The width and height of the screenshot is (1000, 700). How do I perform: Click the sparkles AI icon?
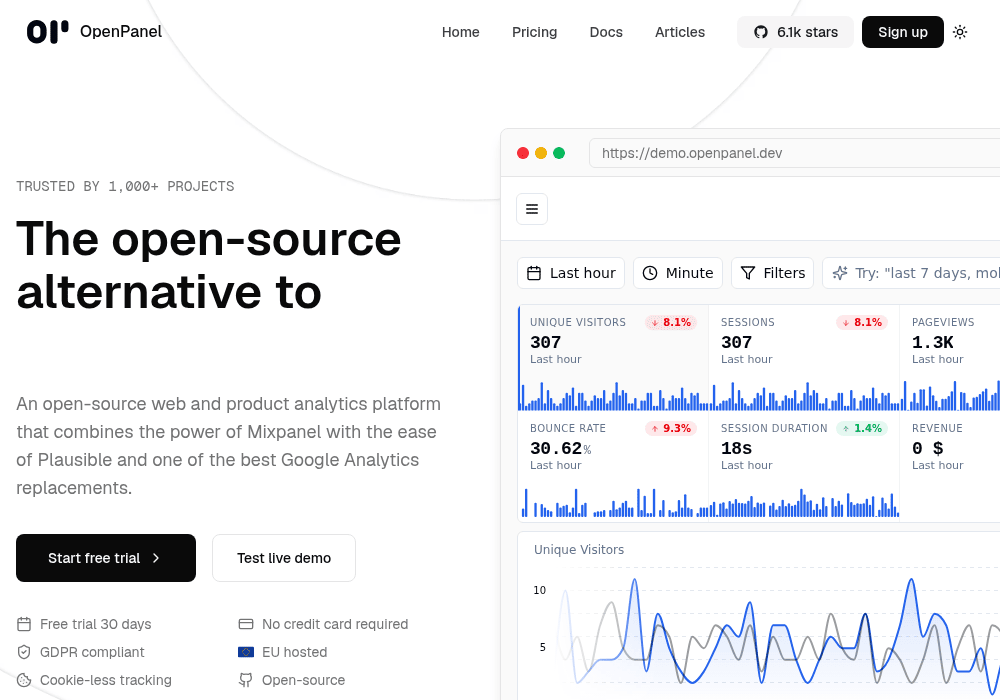[x=840, y=273]
